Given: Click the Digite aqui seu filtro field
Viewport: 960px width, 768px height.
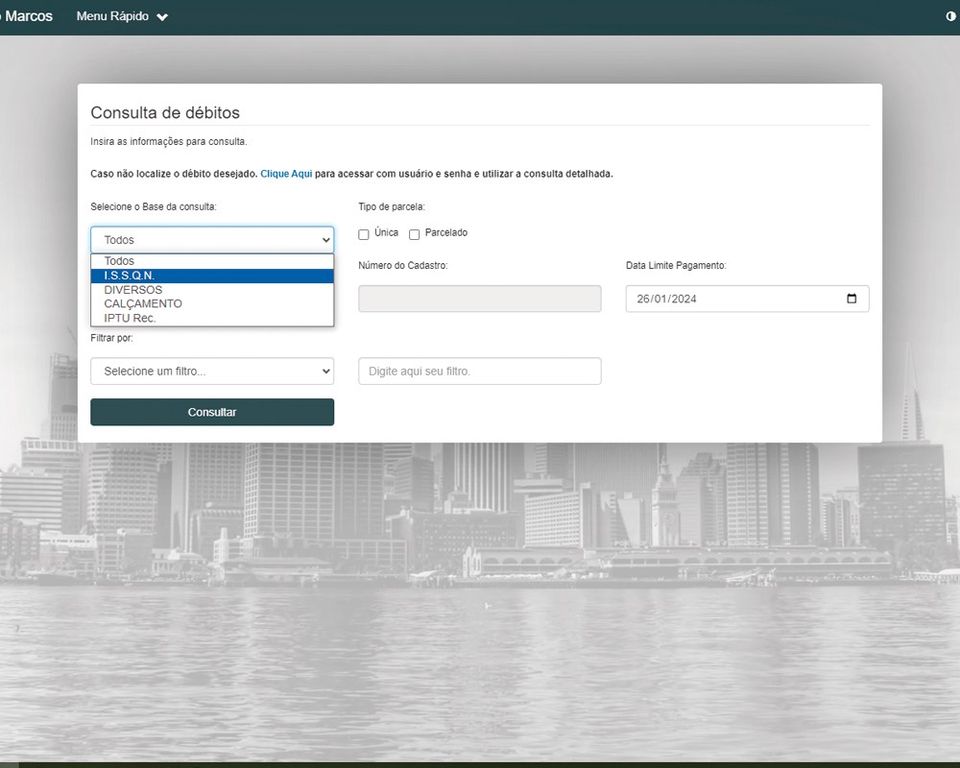Looking at the screenshot, I should 480,371.
